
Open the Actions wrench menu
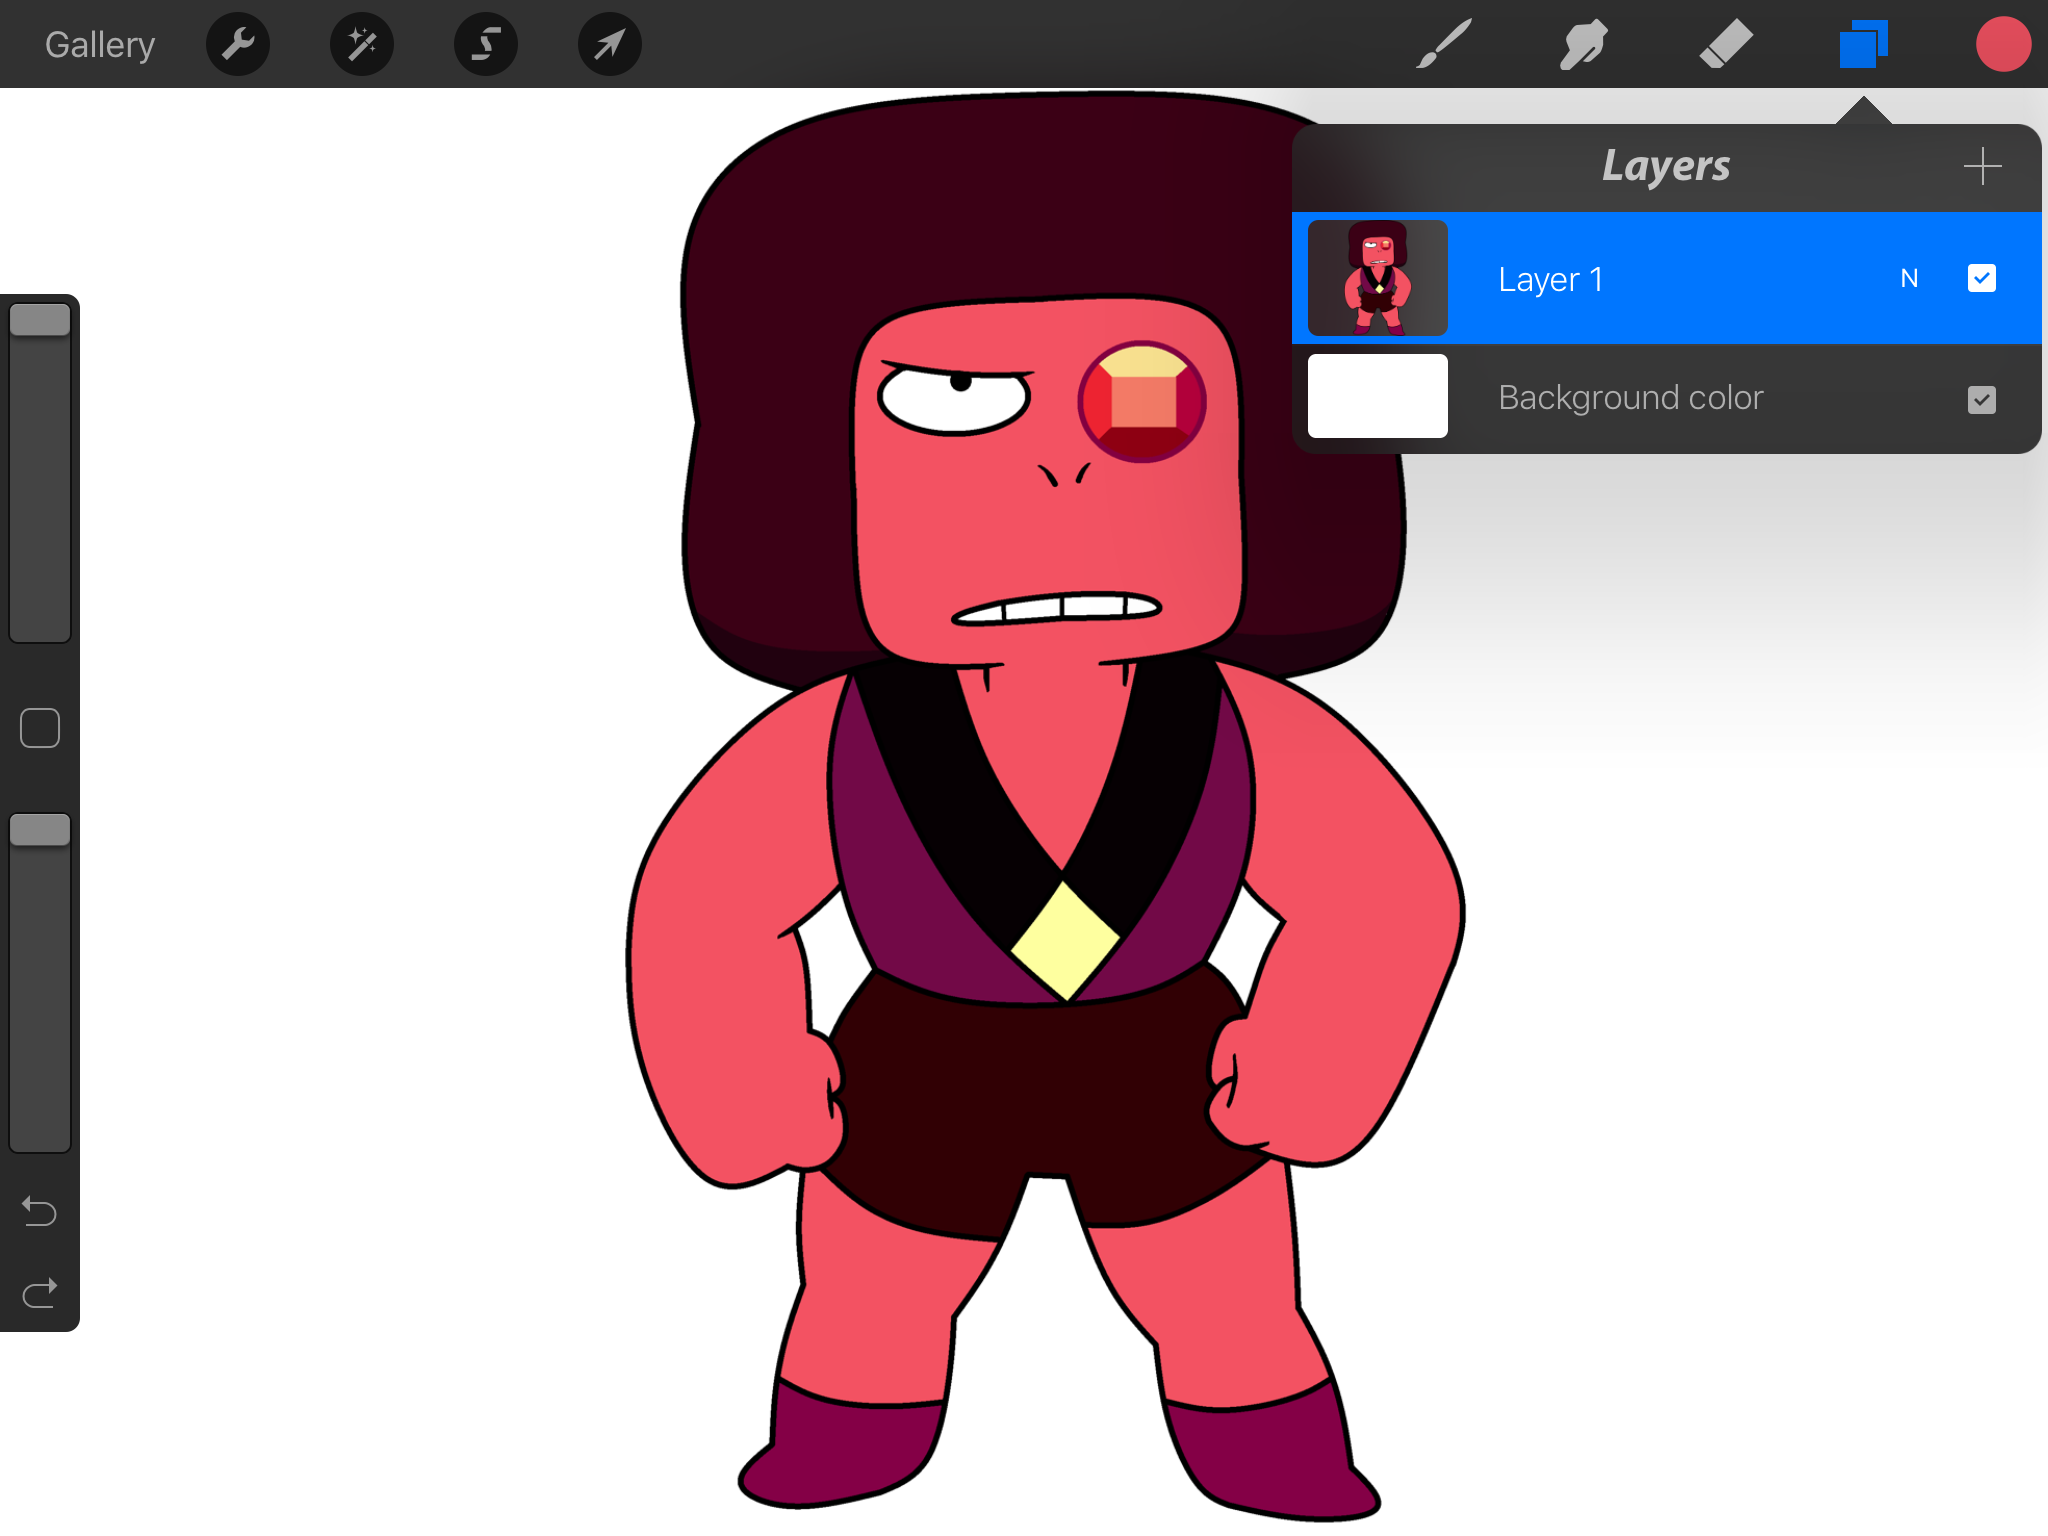237,44
